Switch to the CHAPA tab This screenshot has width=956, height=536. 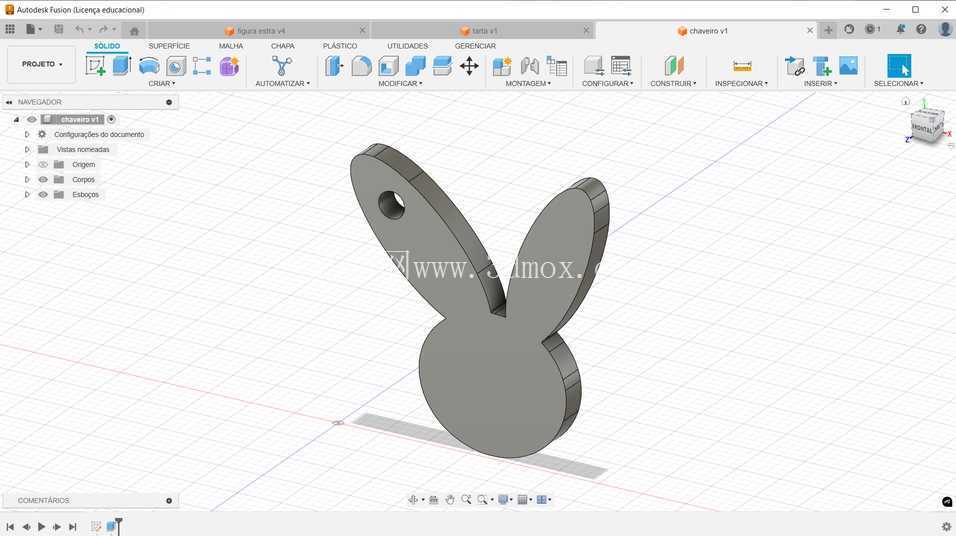click(x=283, y=46)
